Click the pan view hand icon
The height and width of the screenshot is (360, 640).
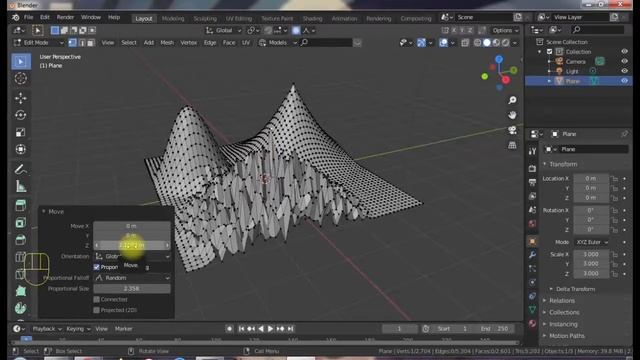[x=512, y=115]
